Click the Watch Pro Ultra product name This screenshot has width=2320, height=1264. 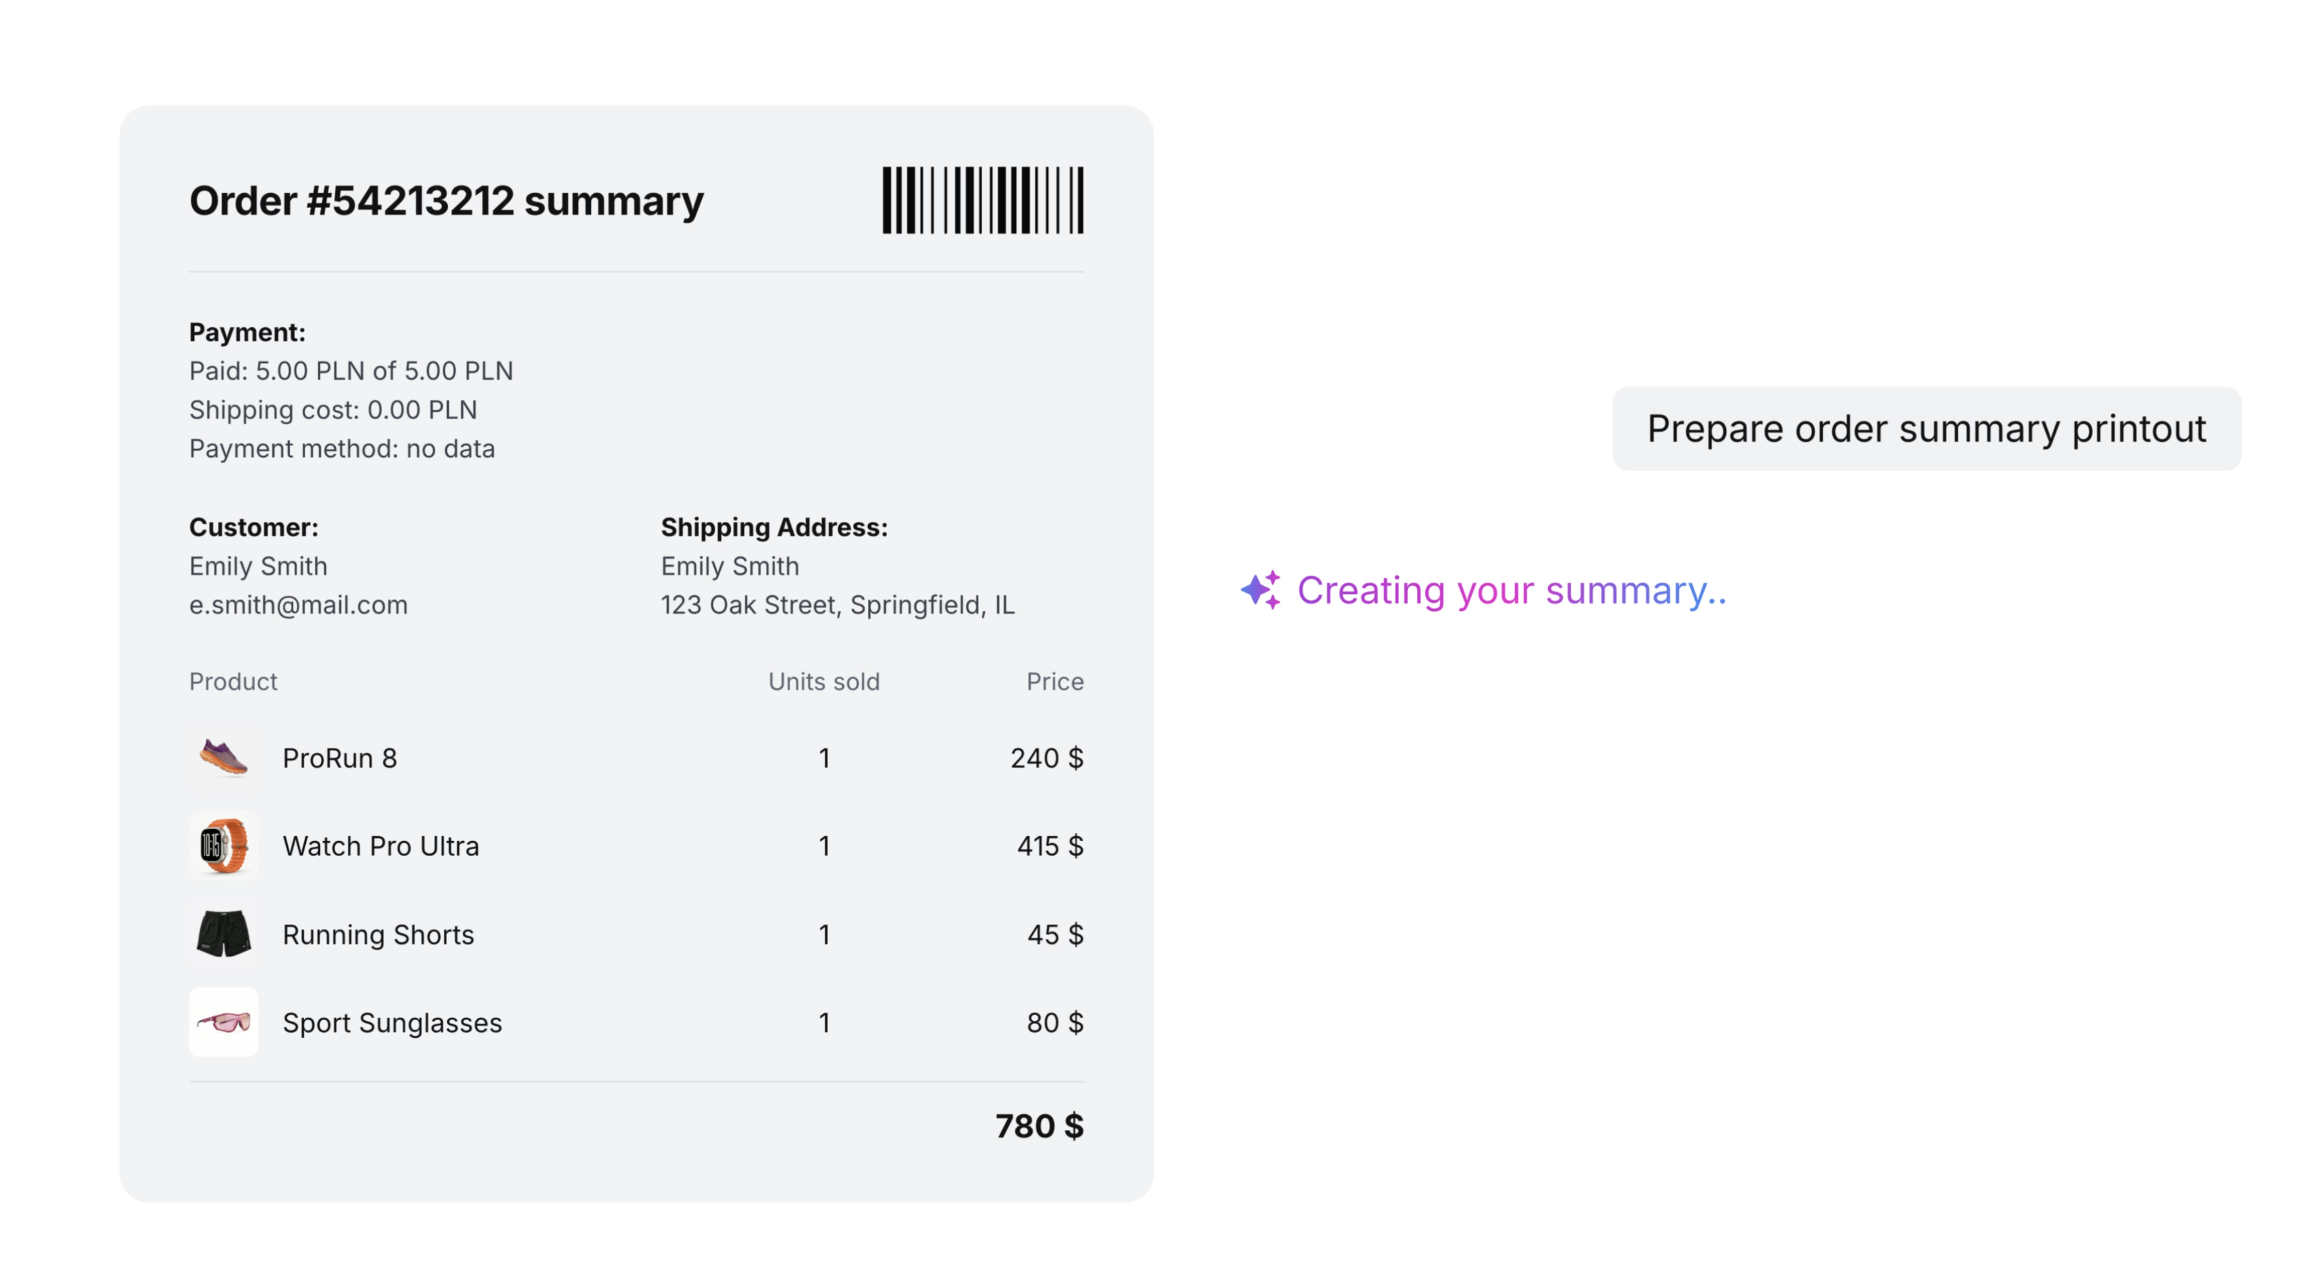click(x=381, y=846)
